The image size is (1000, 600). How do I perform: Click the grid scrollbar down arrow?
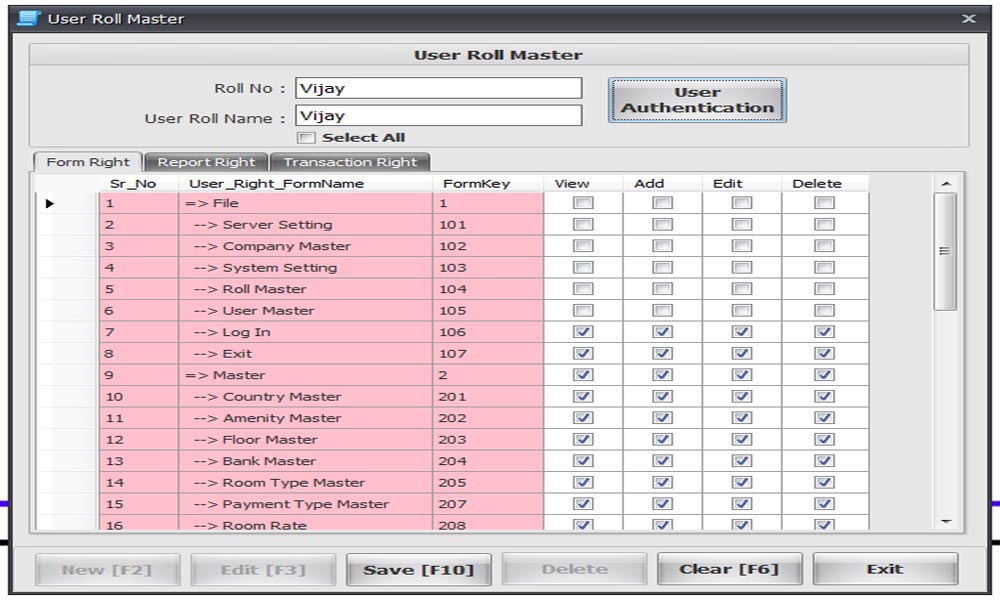point(946,522)
